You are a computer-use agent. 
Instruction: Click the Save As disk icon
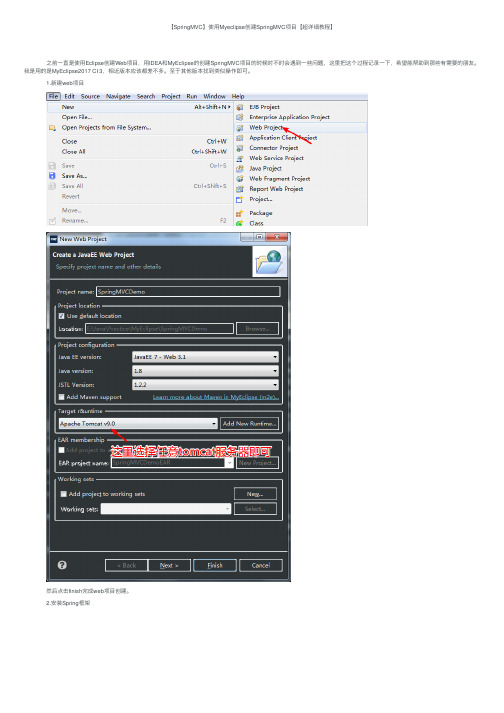tap(52, 176)
